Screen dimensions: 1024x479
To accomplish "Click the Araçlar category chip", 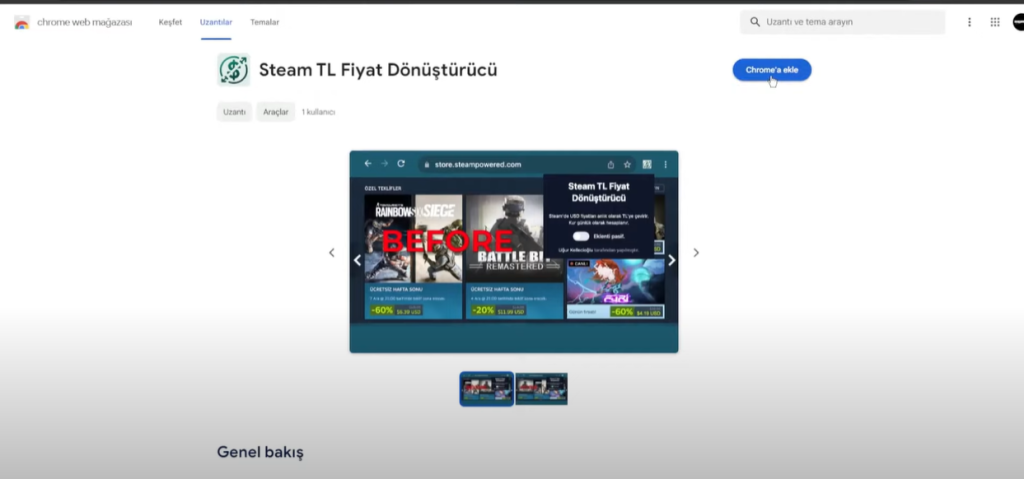I will click(276, 112).
